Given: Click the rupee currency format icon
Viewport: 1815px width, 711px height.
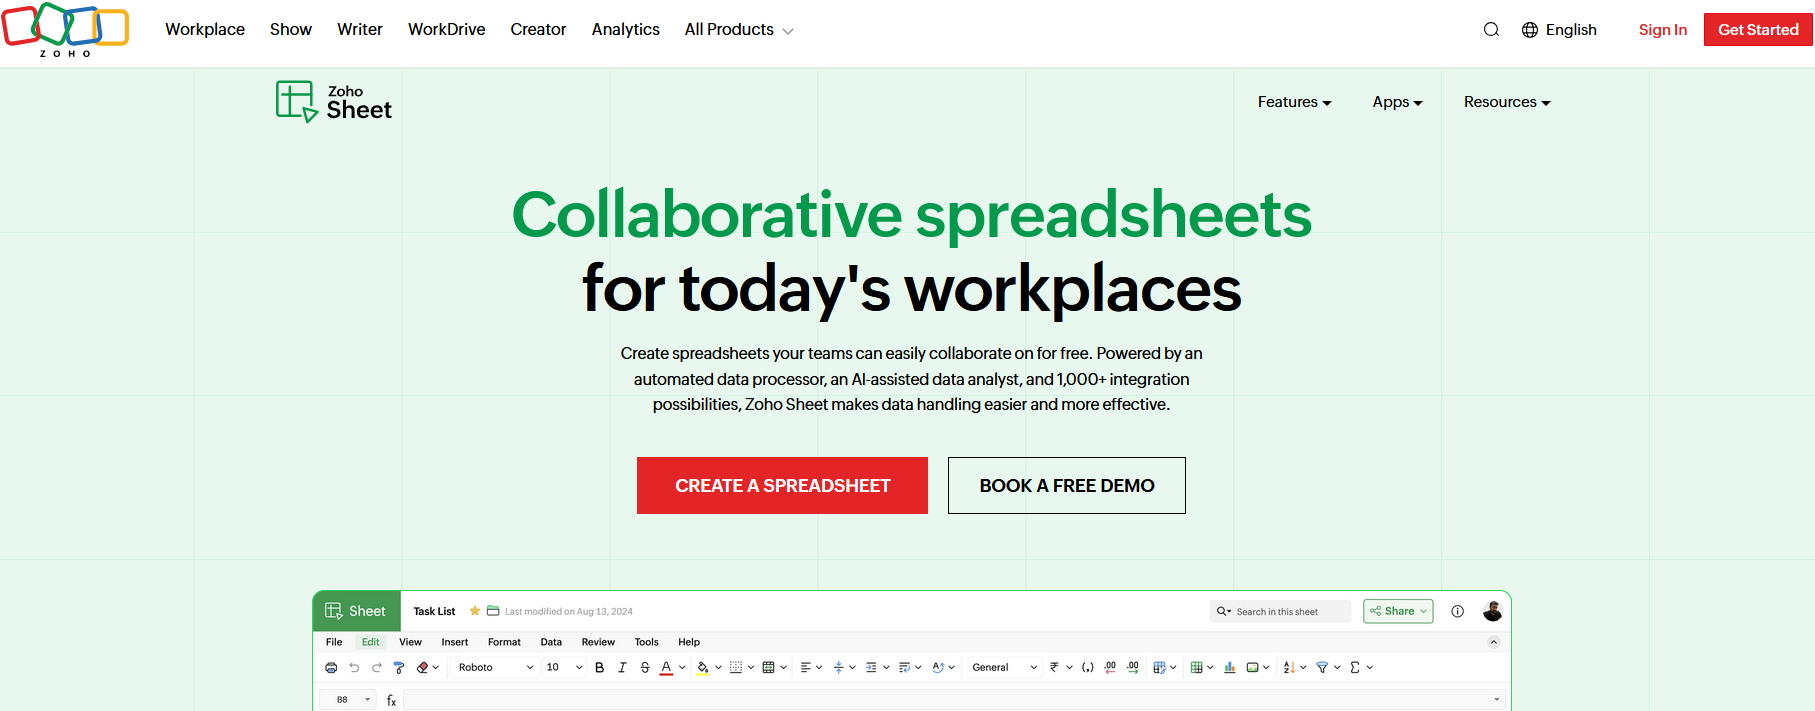Looking at the screenshot, I should coord(1054,668).
